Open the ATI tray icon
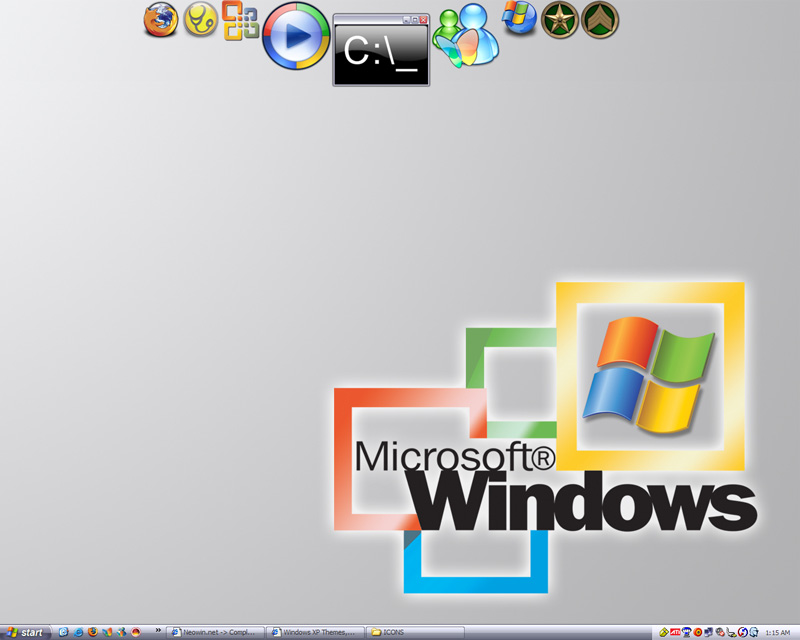The image size is (800, 640). click(x=676, y=631)
